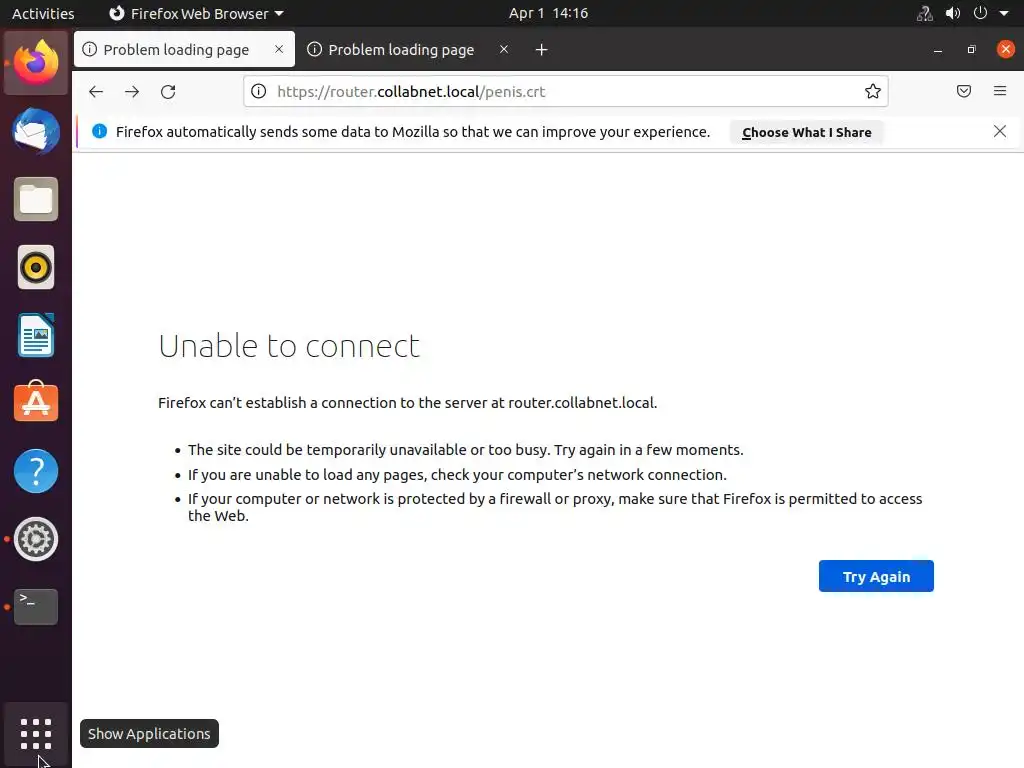Viewport: 1024px width, 768px height.
Task: Show site information icon in address bar
Action: pos(259,91)
